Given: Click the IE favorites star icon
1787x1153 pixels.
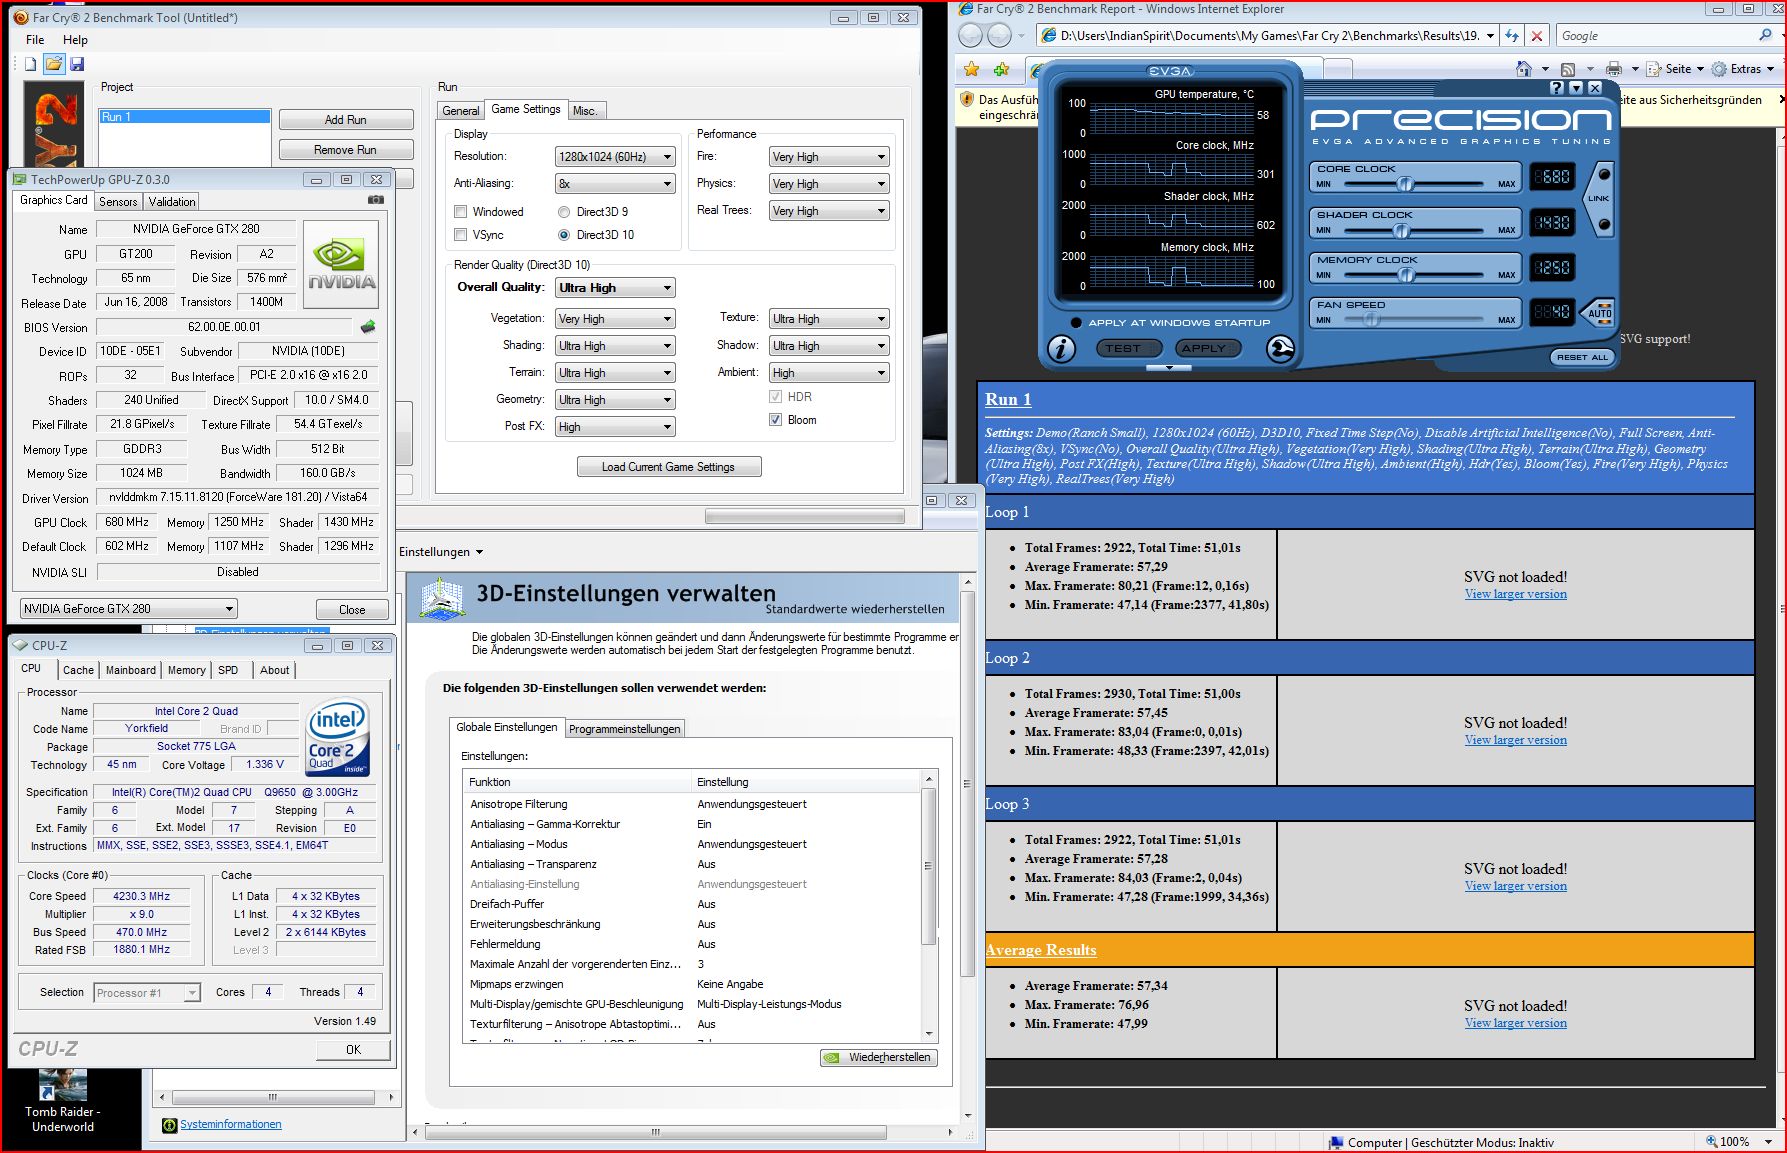Looking at the screenshot, I should (x=971, y=69).
